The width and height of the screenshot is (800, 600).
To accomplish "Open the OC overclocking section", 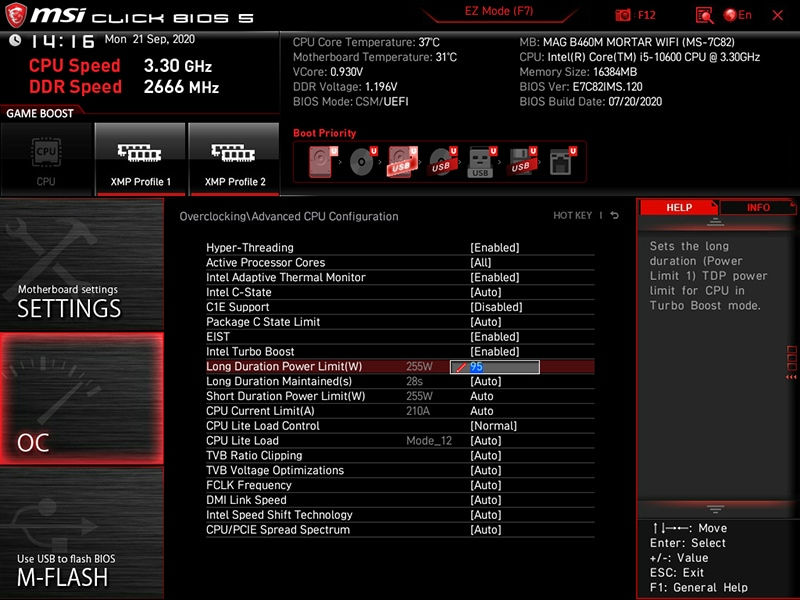I will (x=82, y=399).
